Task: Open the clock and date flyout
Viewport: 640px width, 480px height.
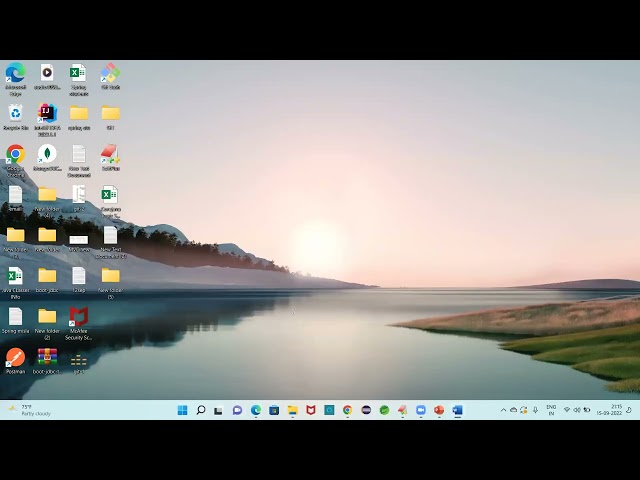Action: coord(609,410)
